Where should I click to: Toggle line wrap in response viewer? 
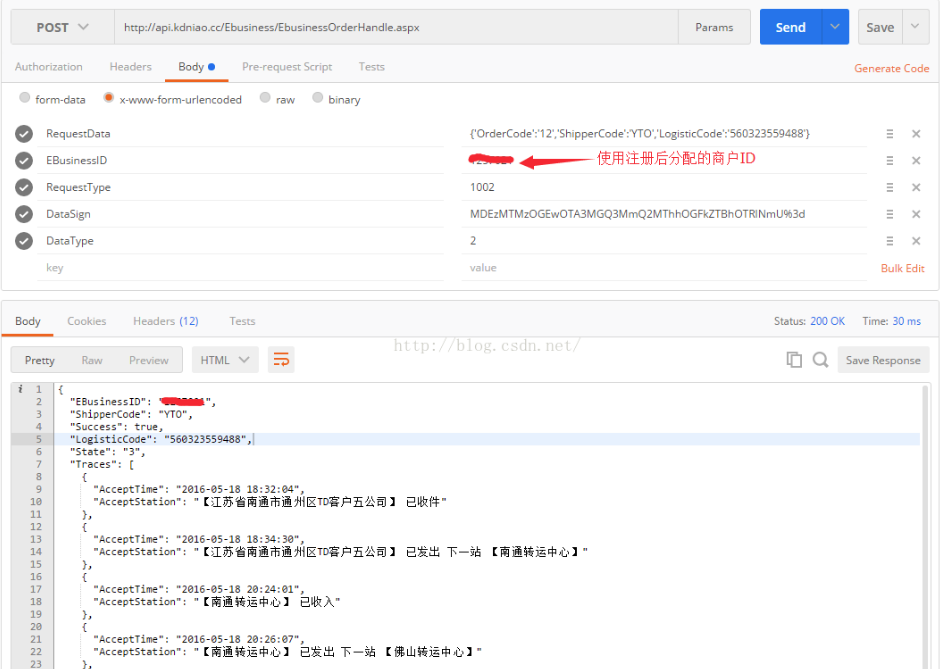click(x=281, y=360)
